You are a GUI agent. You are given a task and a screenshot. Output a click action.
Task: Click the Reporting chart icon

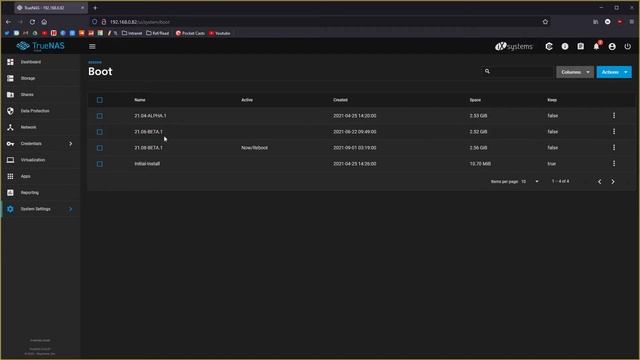tap(10, 193)
